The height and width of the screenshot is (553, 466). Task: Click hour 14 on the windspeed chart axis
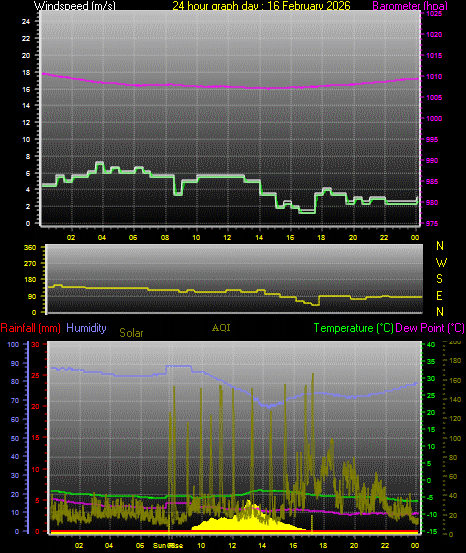pyautogui.click(x=259, y=238)
